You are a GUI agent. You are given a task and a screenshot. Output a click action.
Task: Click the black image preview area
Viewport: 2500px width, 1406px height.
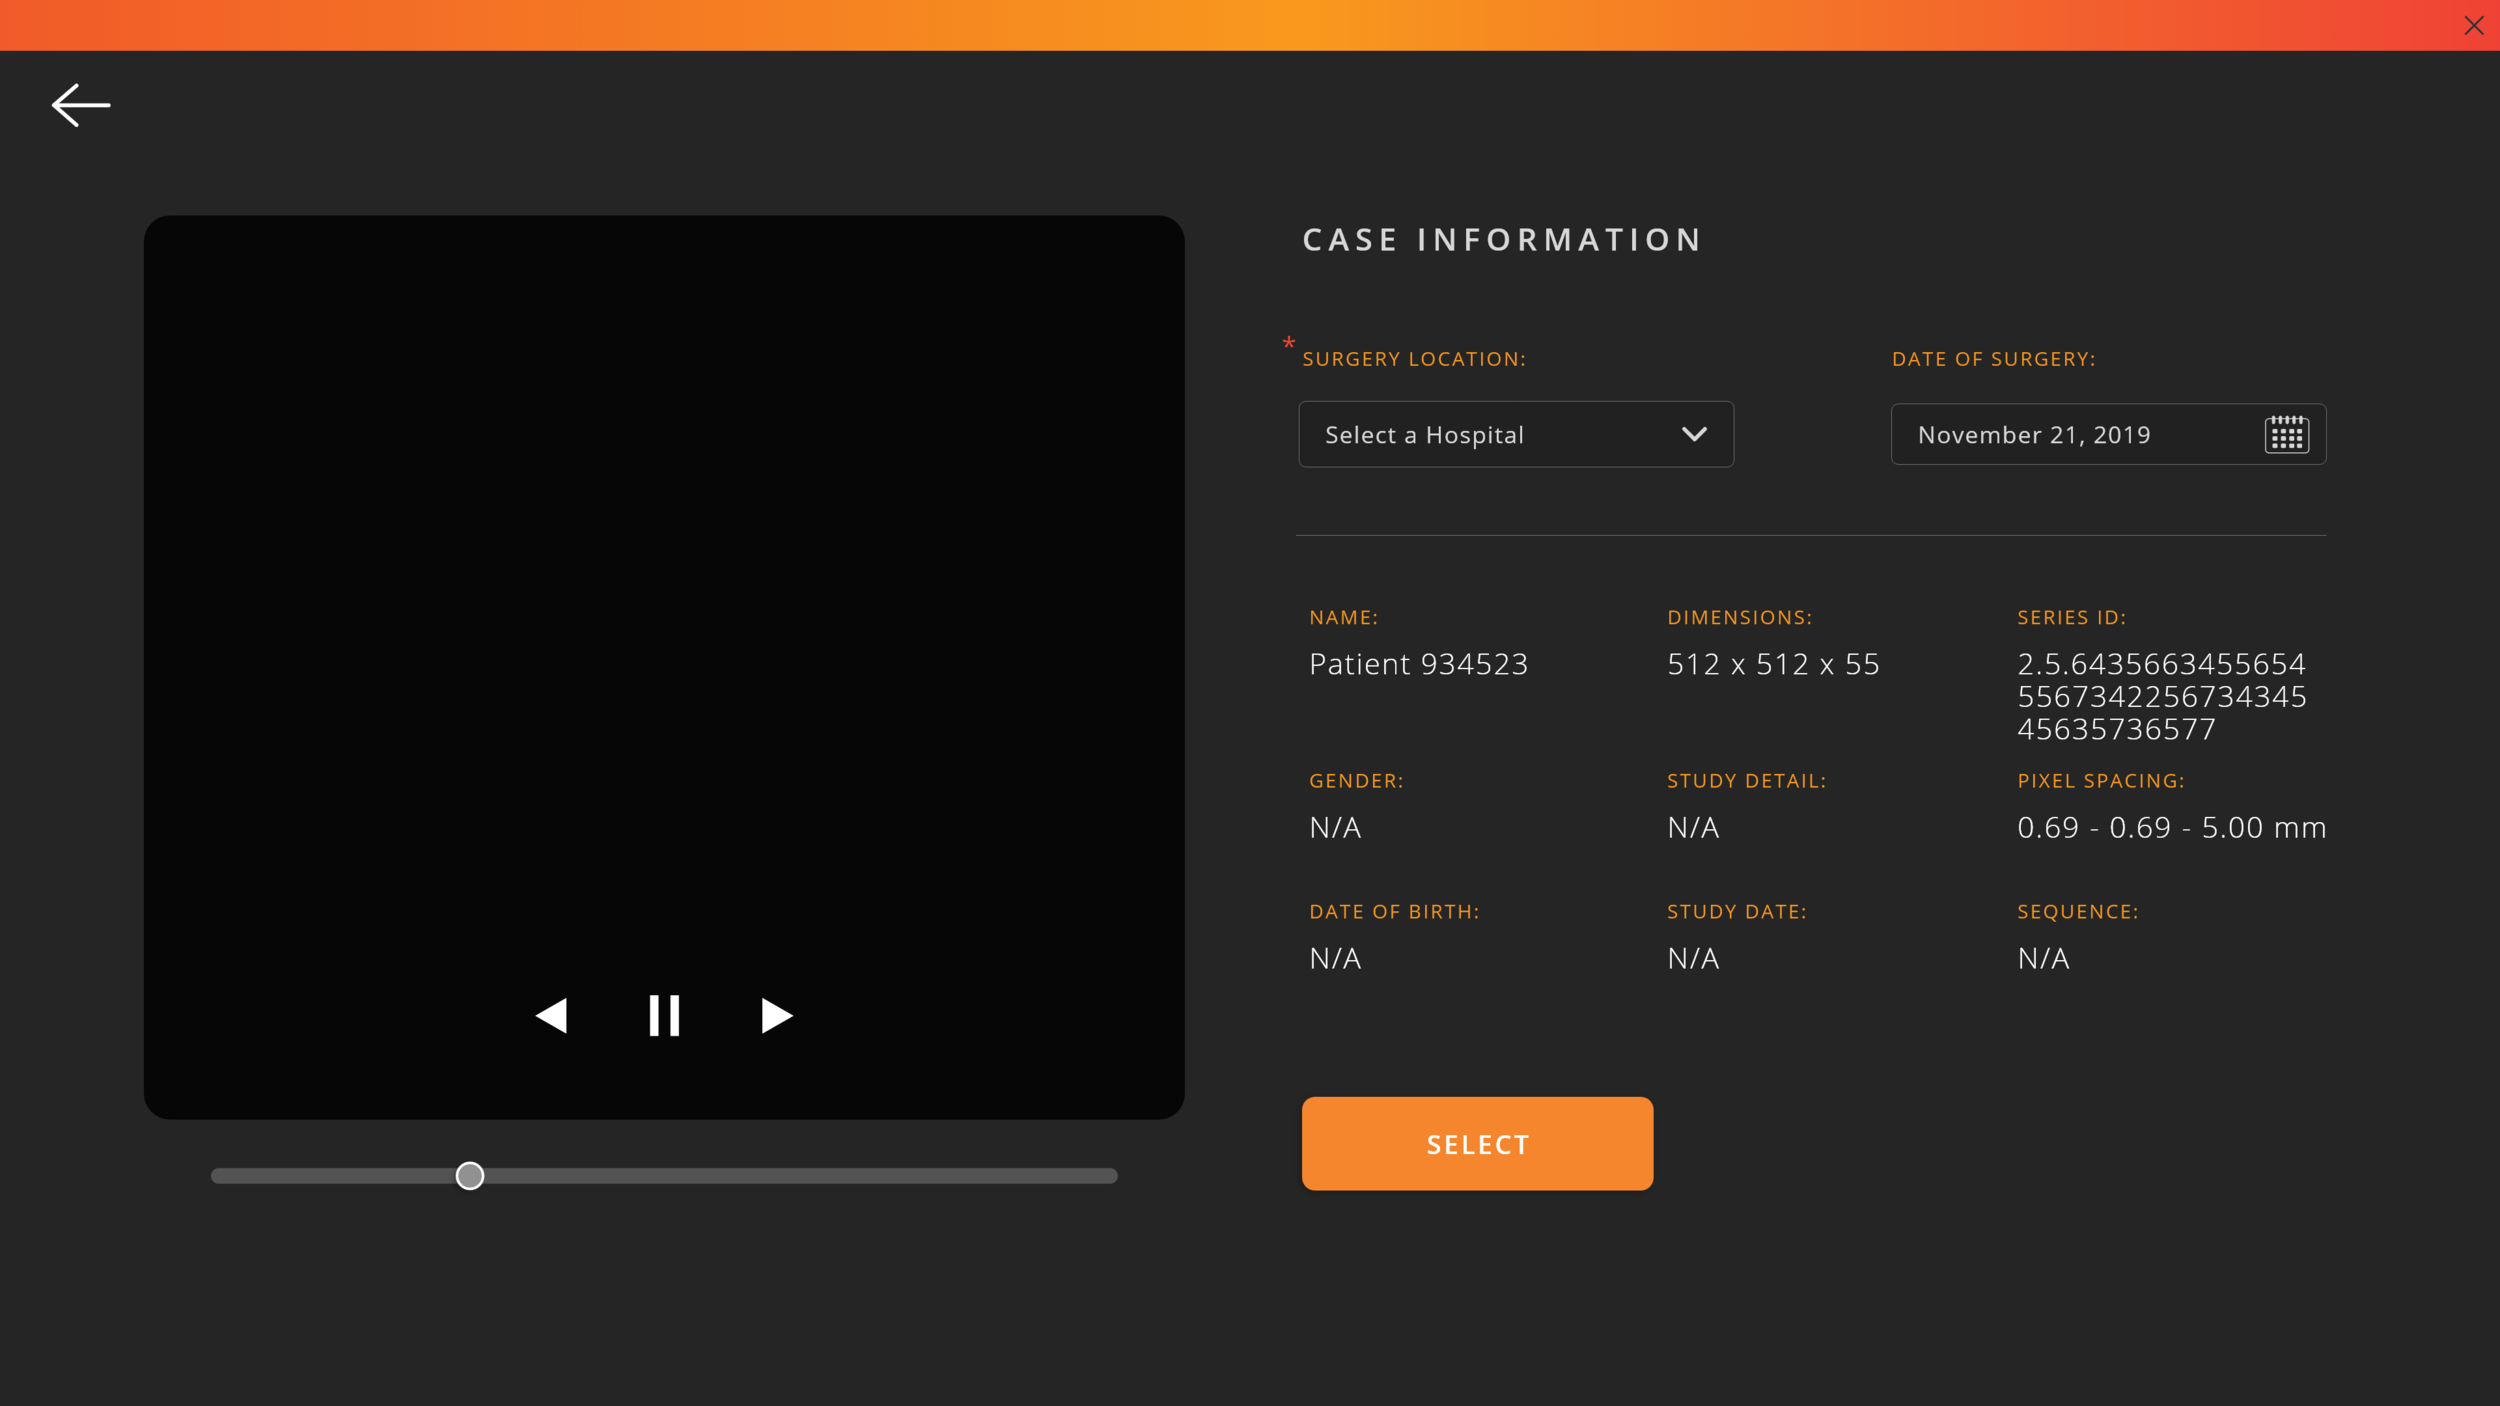(x=664, y=600)
